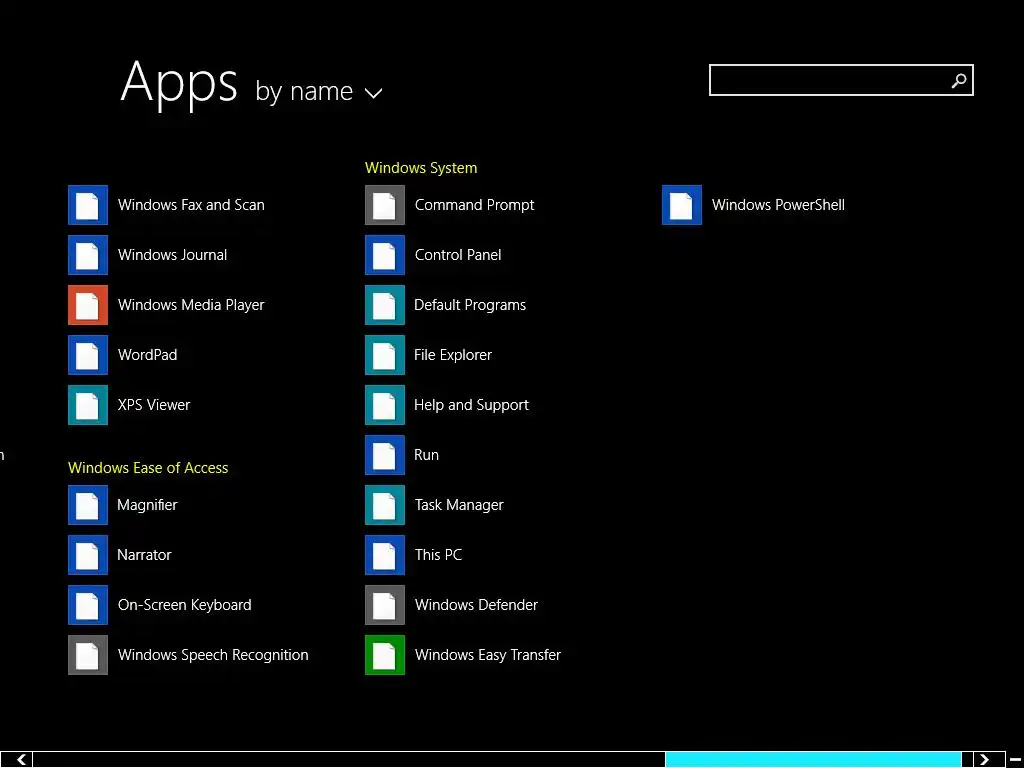
Task: Open the orange Windows Media Player icon
Action: click(88, 305)
